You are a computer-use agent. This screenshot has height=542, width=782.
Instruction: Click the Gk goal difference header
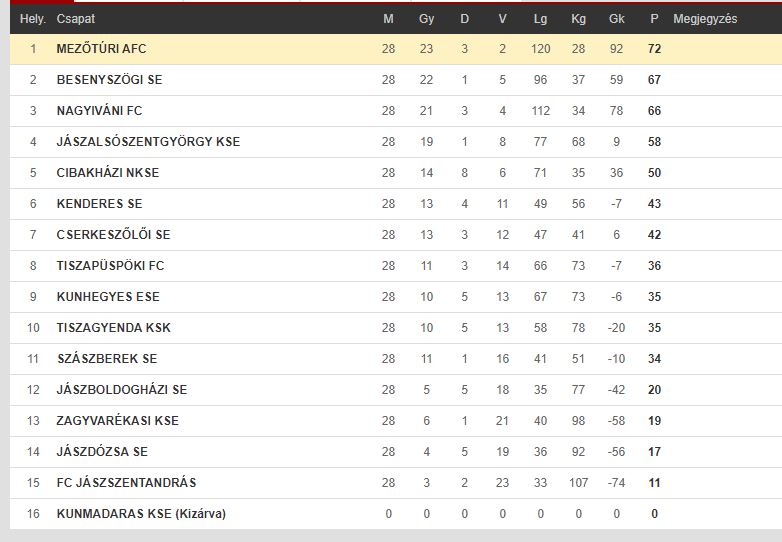click(x=616, y=19)
